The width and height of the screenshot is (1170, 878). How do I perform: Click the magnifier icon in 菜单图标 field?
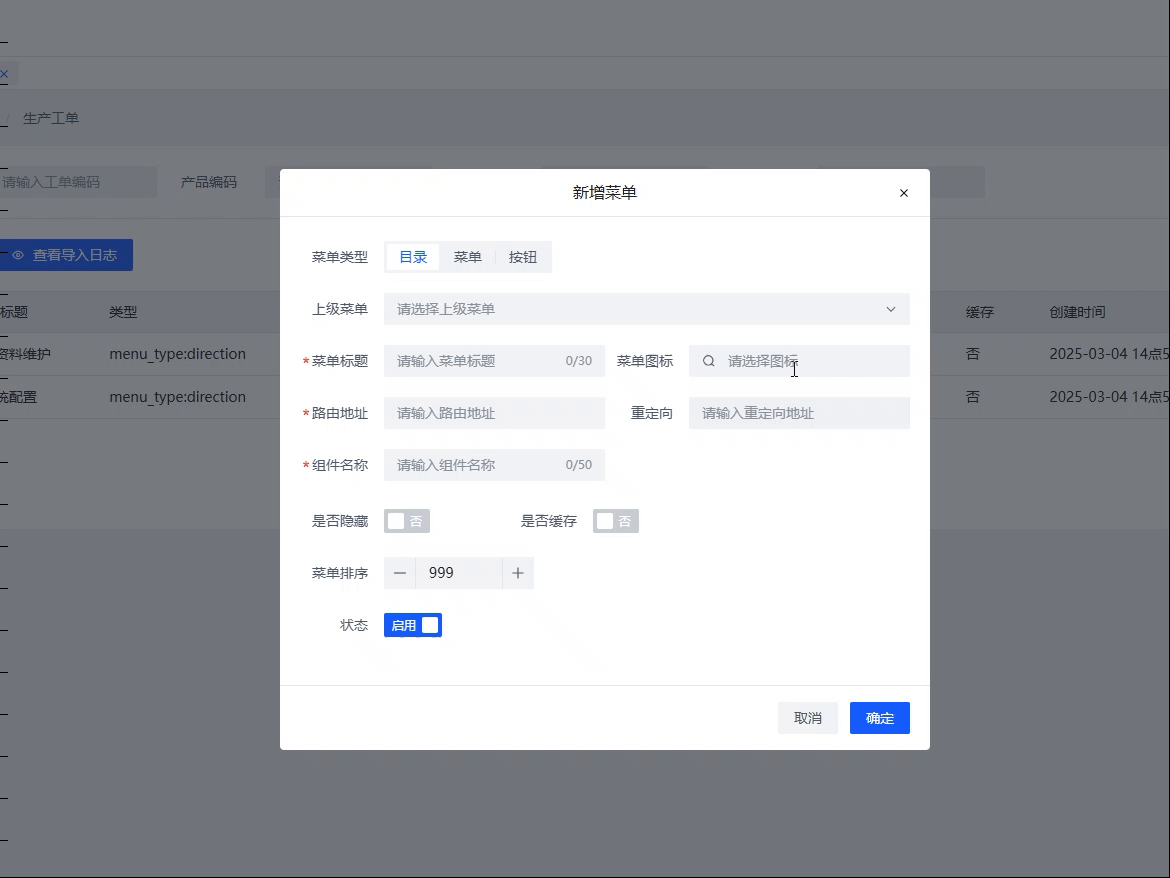tap(708, 361)
